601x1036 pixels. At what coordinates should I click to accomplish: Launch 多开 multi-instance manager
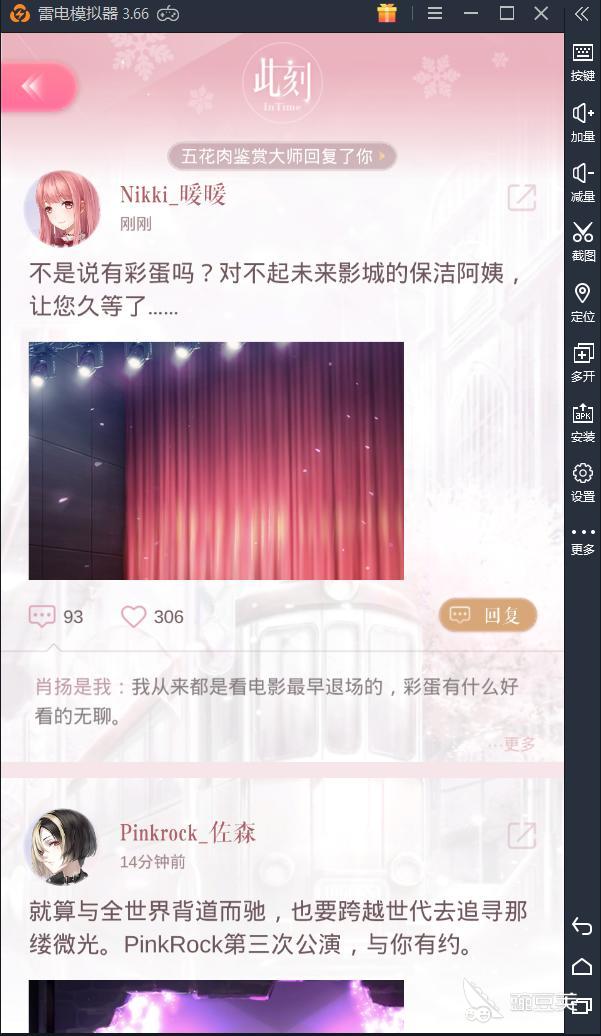click(583, 363)
